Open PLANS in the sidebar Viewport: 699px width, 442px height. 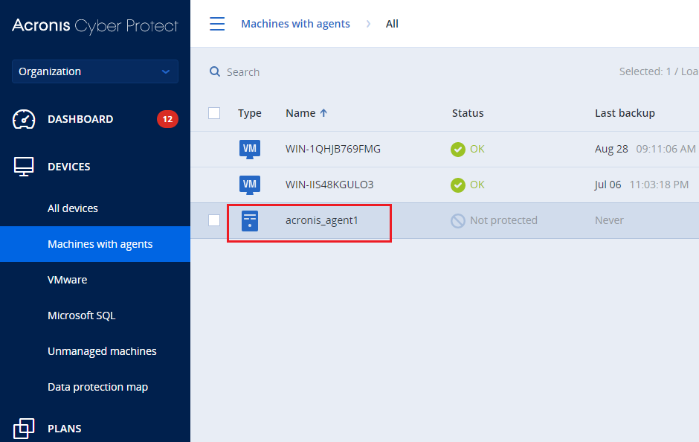point(65,429)
